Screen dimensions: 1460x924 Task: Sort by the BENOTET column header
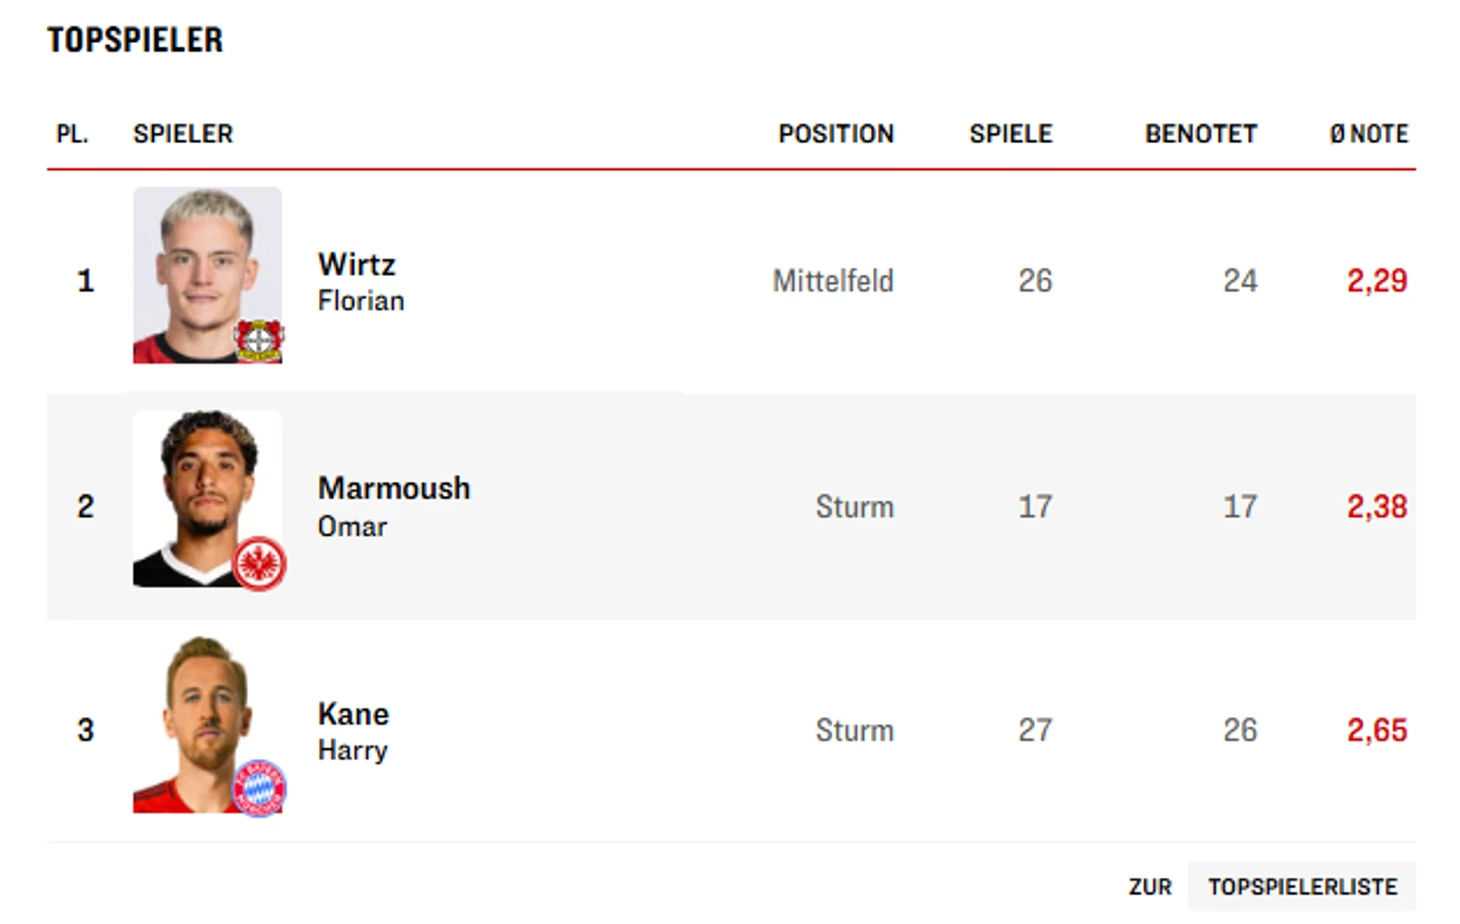point(1201,134)
